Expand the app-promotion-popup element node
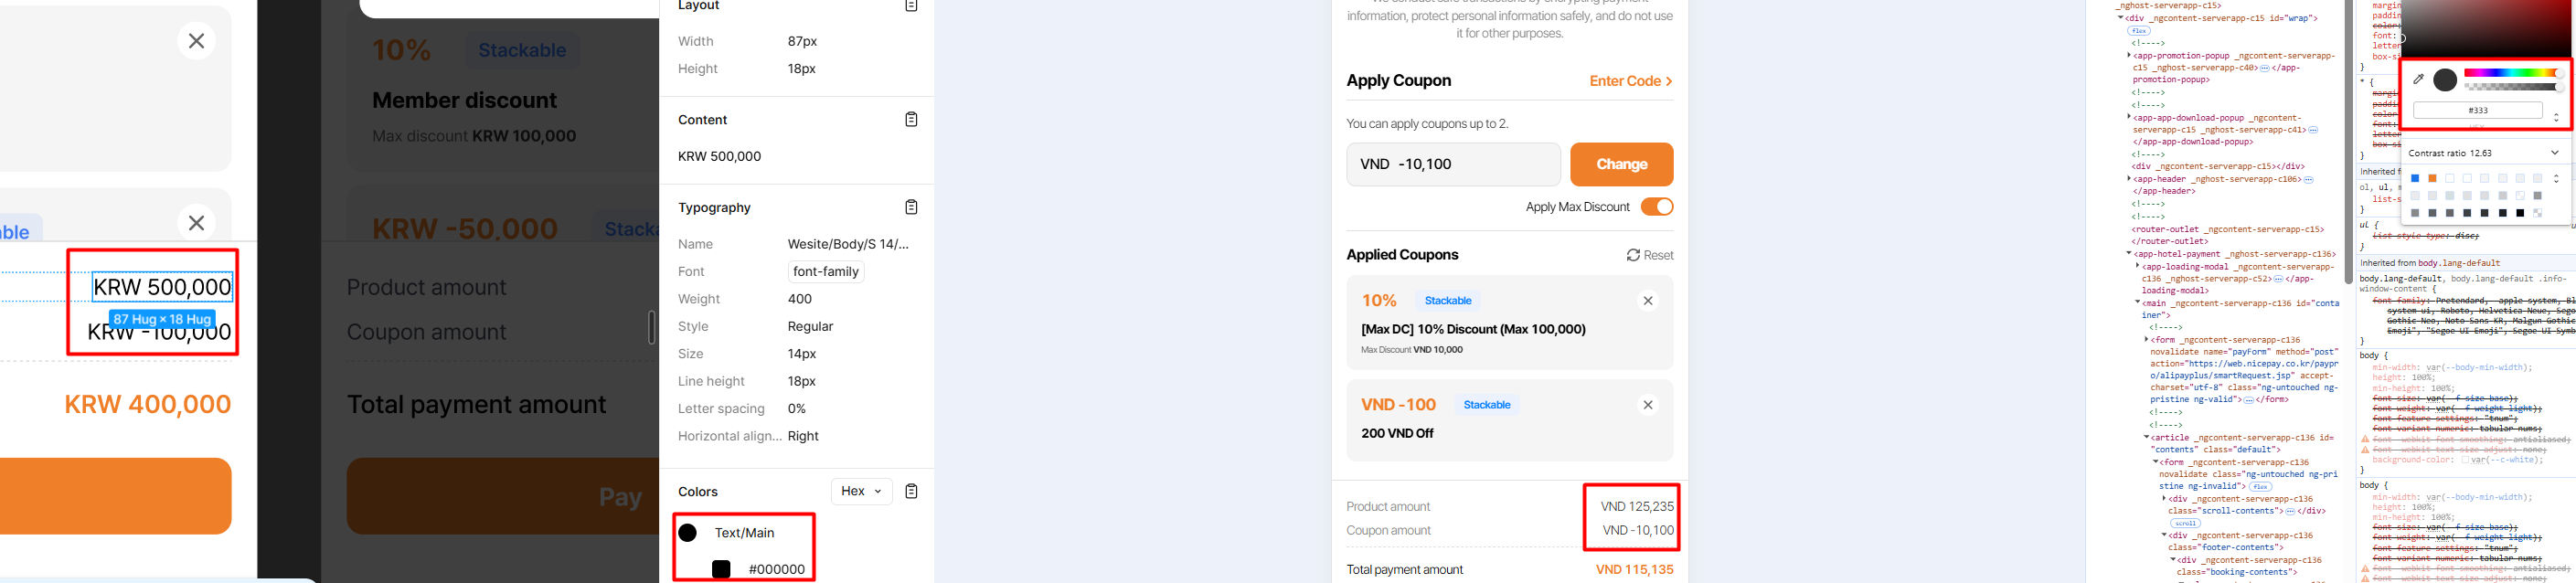This screenshot has height=583, width=2576. (2129, 56)
